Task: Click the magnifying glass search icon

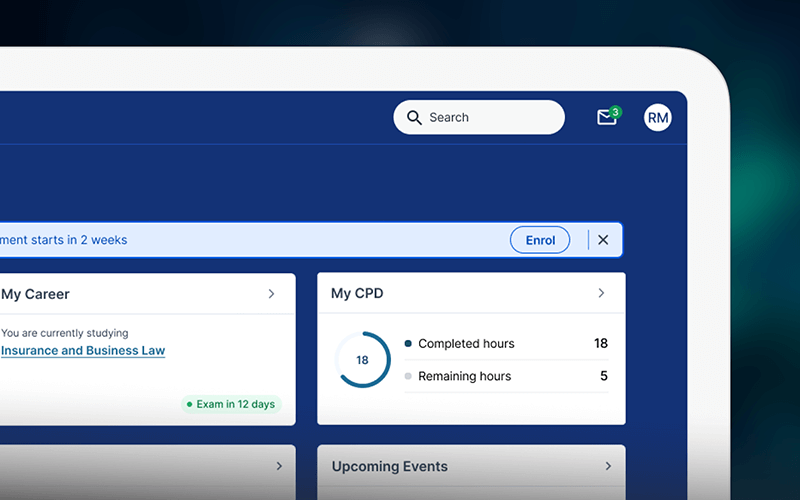Action: (x=414, y=117)
